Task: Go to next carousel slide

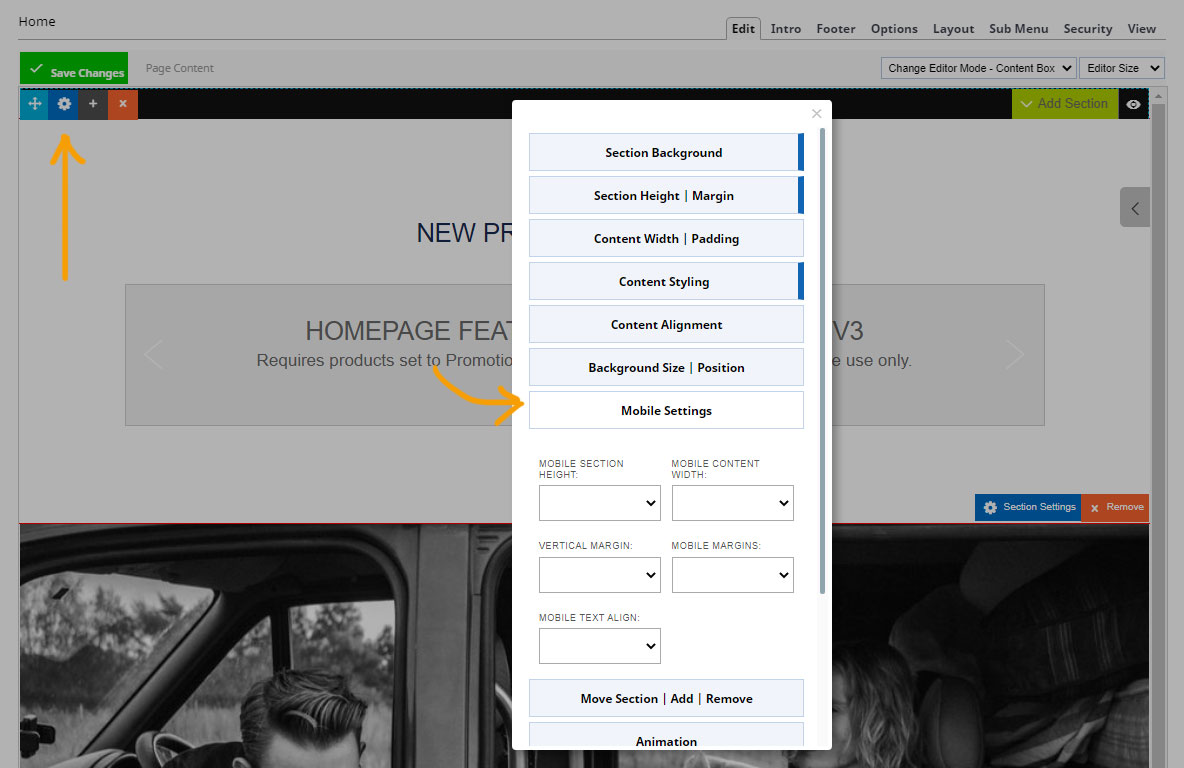Action: click(1015, 354)
